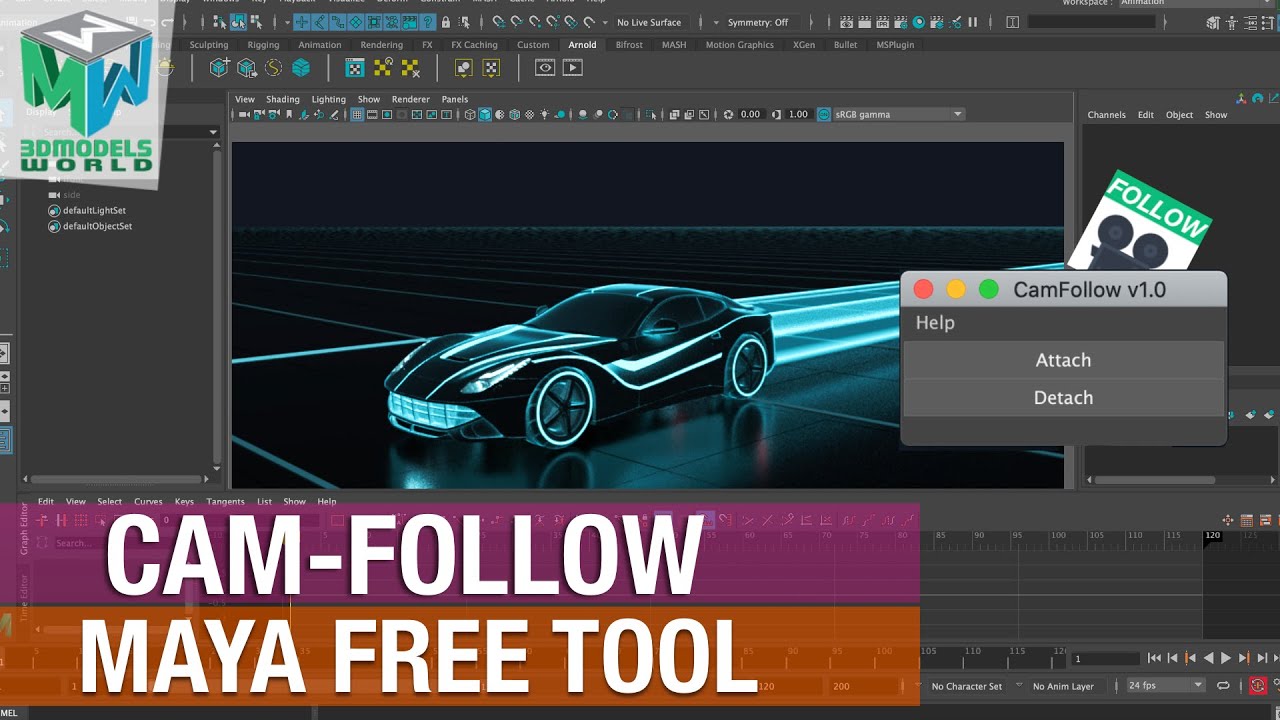Click the isolate select icon in the panel toolbar
Image resolution: width=1280 pixels, height=720 pixels.
(649, 114)
